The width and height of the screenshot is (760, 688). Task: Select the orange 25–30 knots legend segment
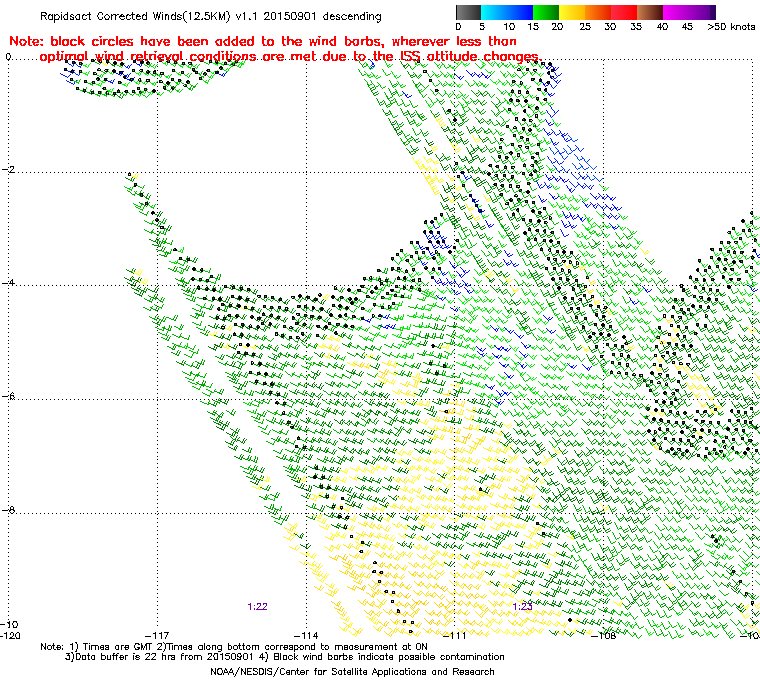(x=598, y=12)
